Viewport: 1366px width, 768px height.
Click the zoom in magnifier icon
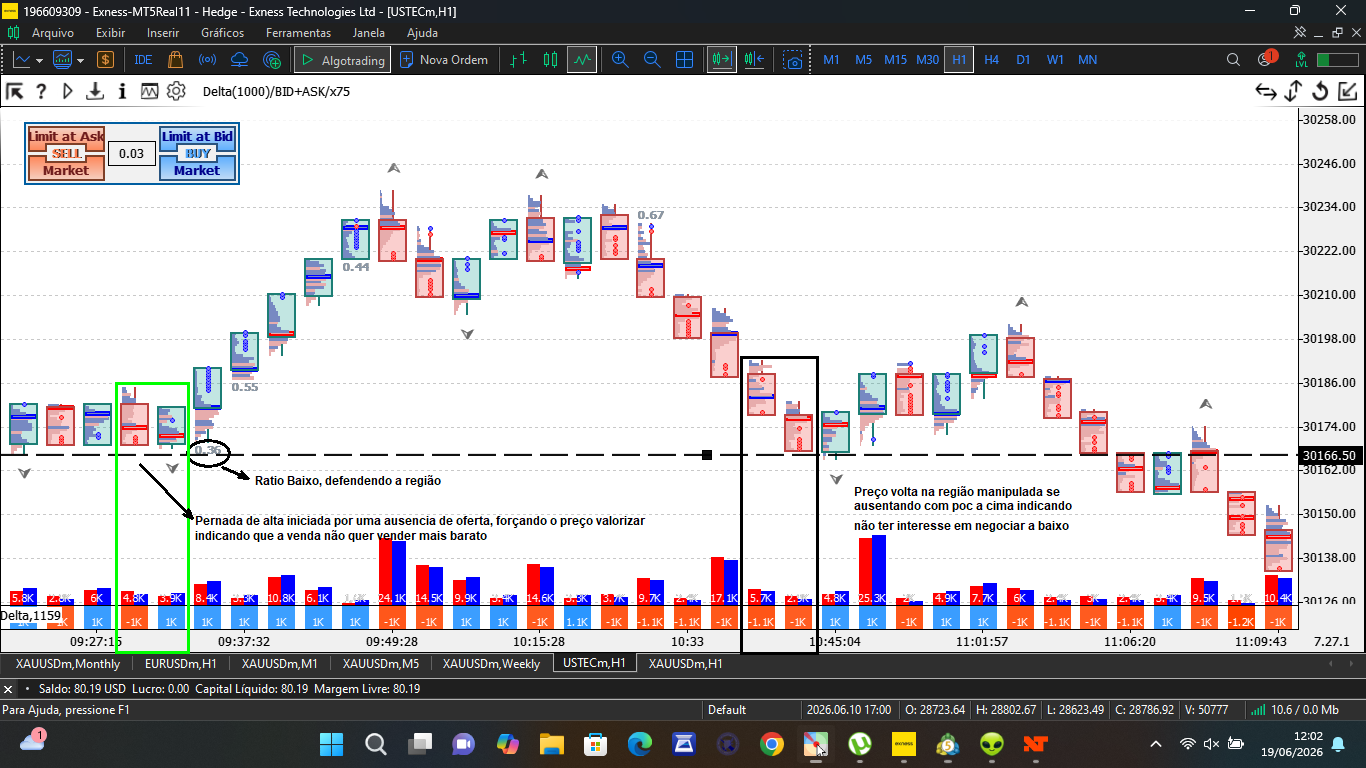[620, 60]
